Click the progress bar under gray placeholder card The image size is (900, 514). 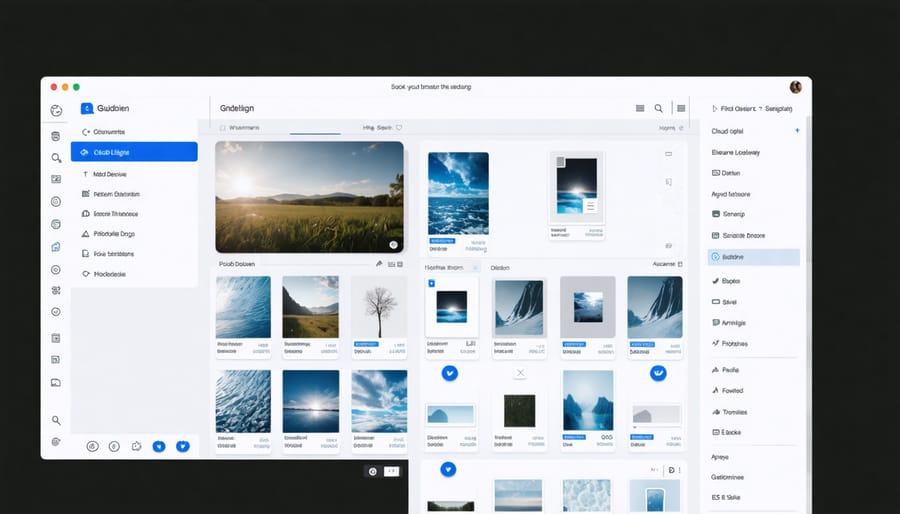pos(657,427)
